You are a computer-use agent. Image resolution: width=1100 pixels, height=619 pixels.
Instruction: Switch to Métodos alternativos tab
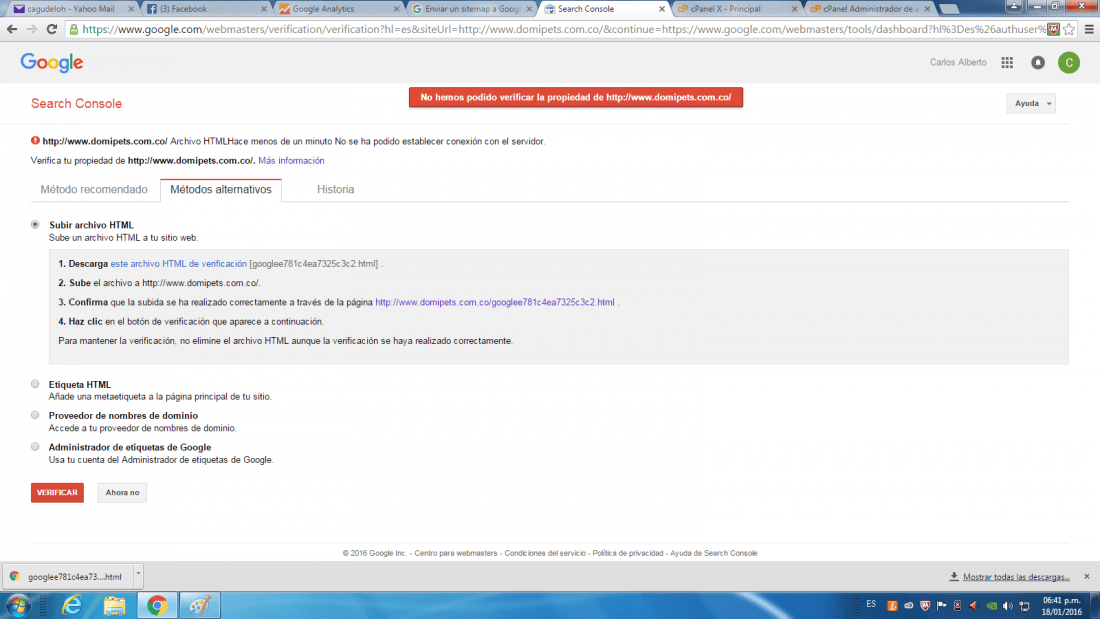(x=221, y=189)
